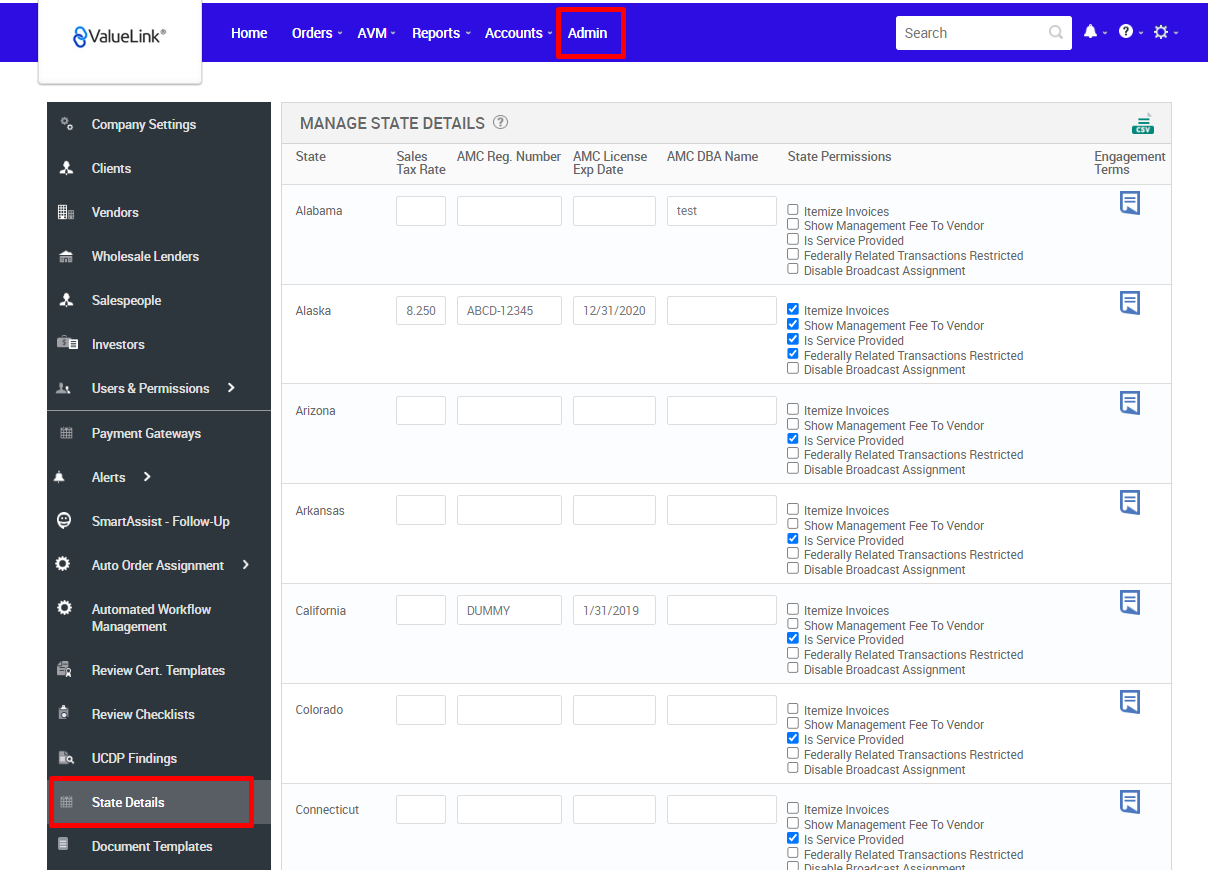Open Engagement Terms for California
The height and width of the screenshot is (870, 1208).
click(1130, 602)
